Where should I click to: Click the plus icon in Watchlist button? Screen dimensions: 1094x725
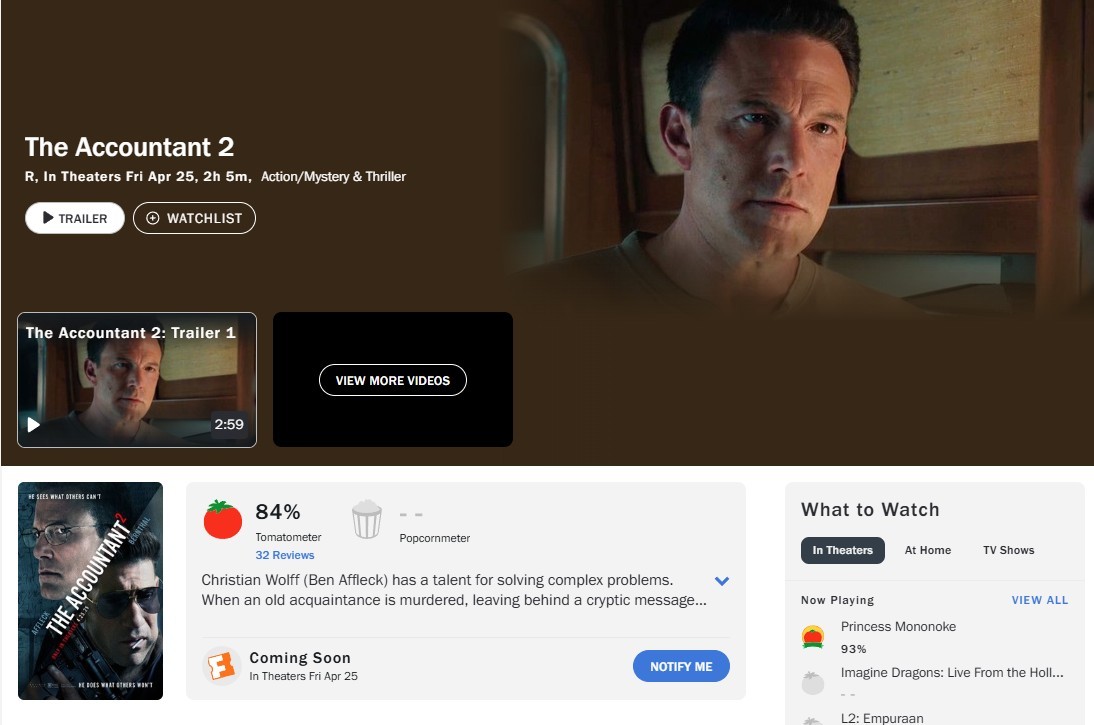pyautogui.click(x=152, y=218)
